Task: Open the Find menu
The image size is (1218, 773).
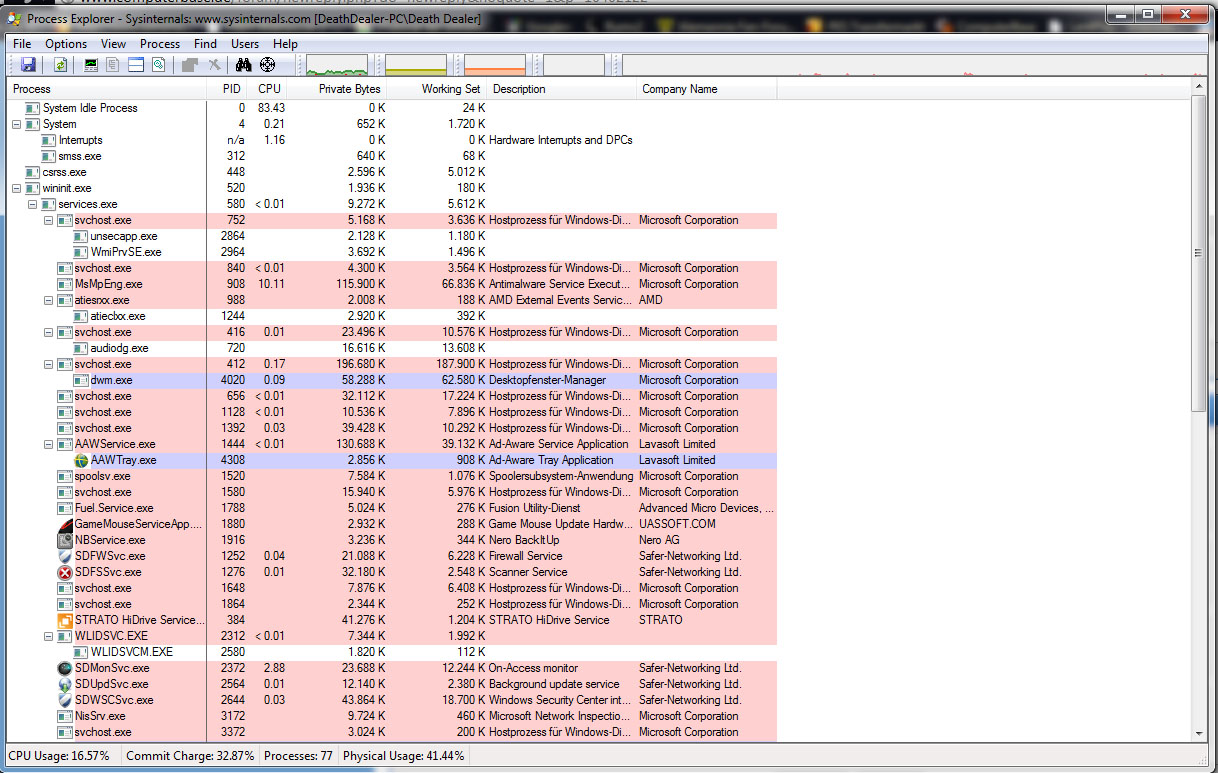Action: pos(205,44)
